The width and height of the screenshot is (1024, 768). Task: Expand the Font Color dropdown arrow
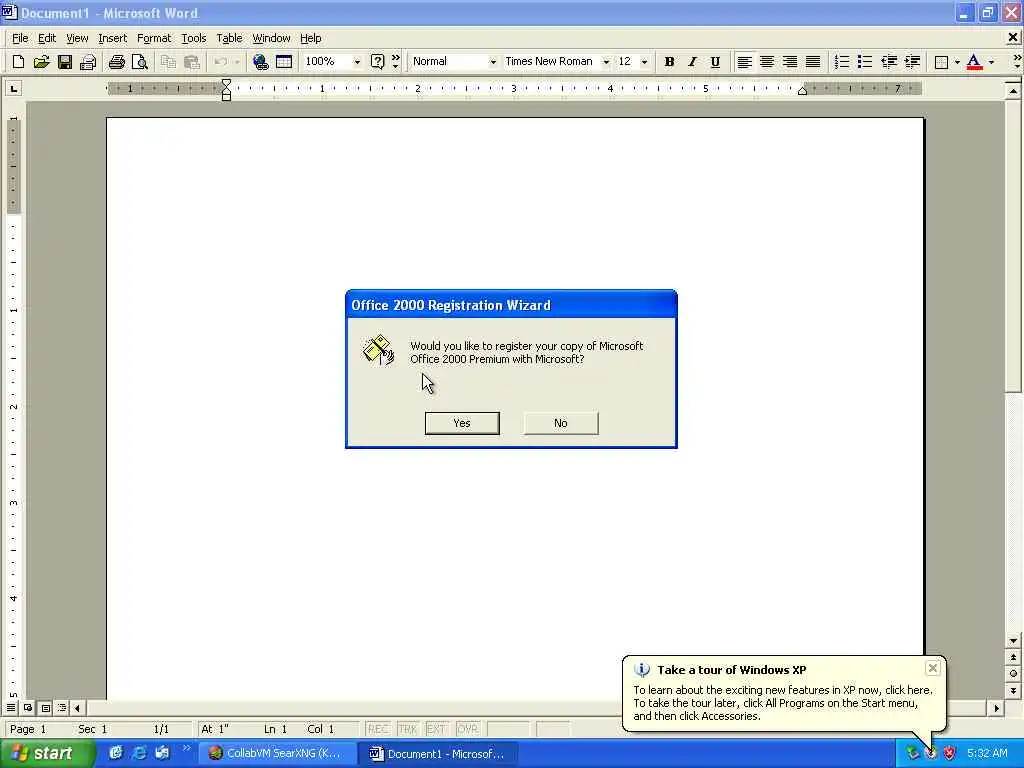991,62
